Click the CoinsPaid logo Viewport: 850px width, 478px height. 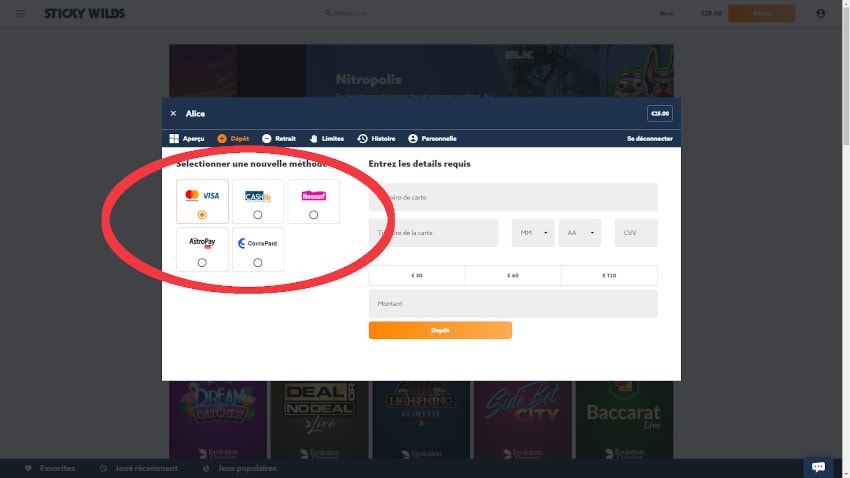(x=258, y=243)
